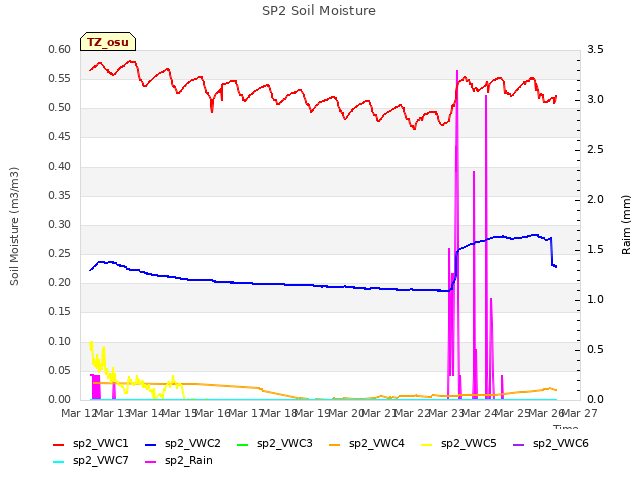Click the 0.00 left axis tick label
Screen dimensions: 640x480
pyautogui.click(x=60, y=399)
